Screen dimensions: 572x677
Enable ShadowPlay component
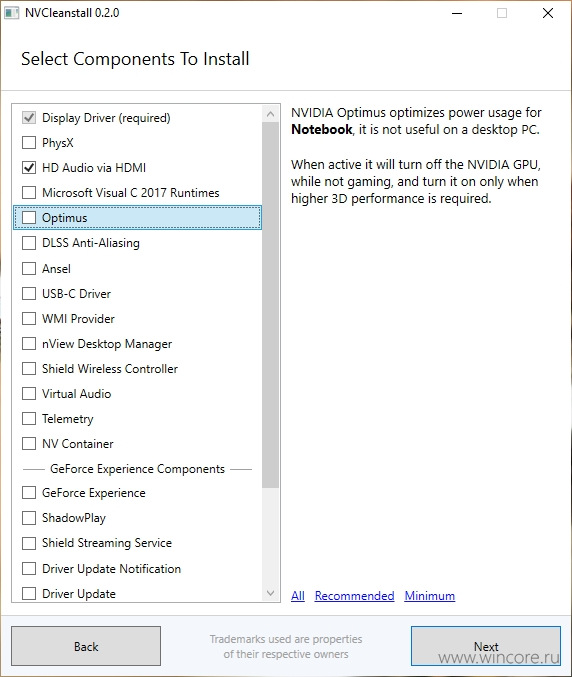point(29,518)
